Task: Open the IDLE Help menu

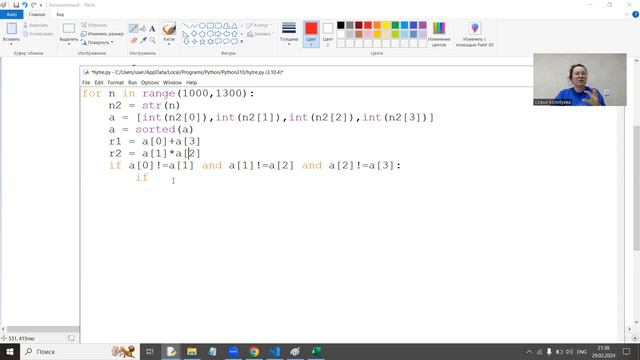Action: coord(191,82)
